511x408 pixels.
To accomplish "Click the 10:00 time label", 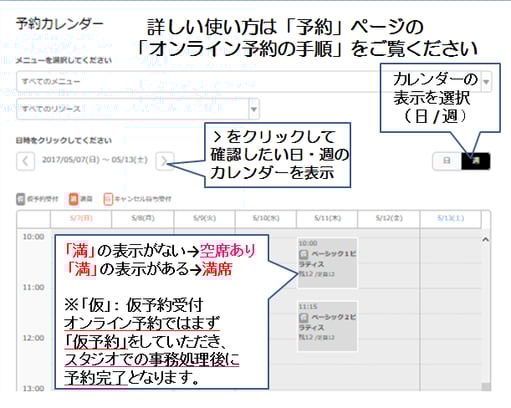I will click(x=33, y=237).
